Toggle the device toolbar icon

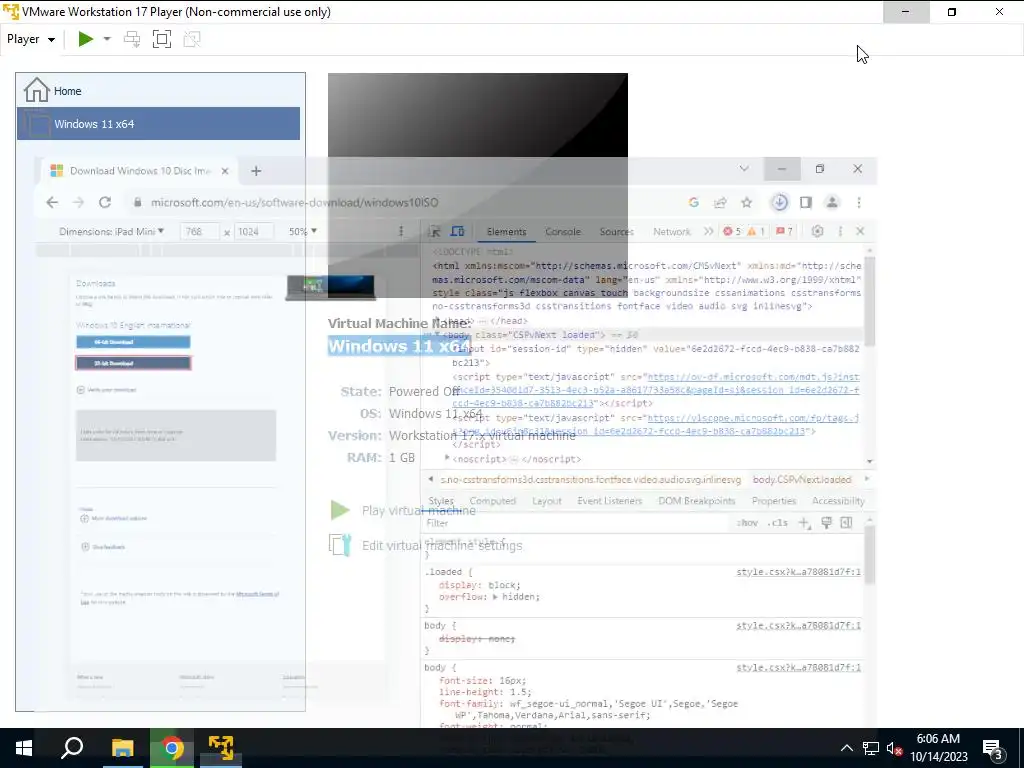[x=457, y=231]
